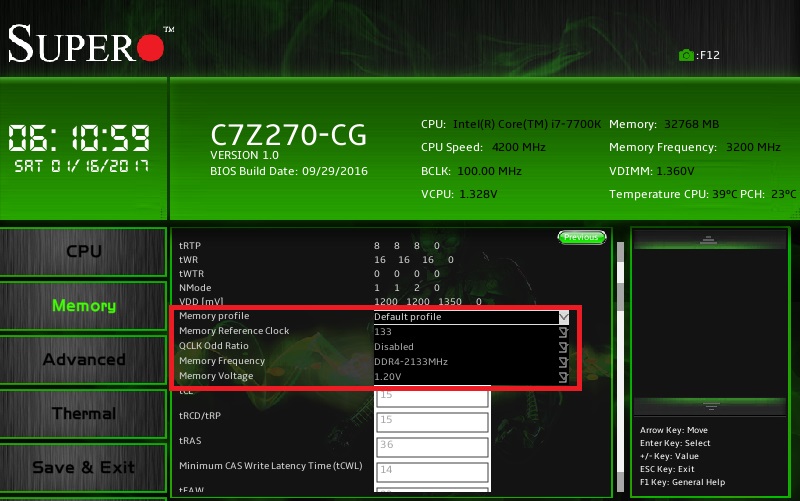
Task: Click the memory settings vertical scrollbar
Action: click(620, 366)
